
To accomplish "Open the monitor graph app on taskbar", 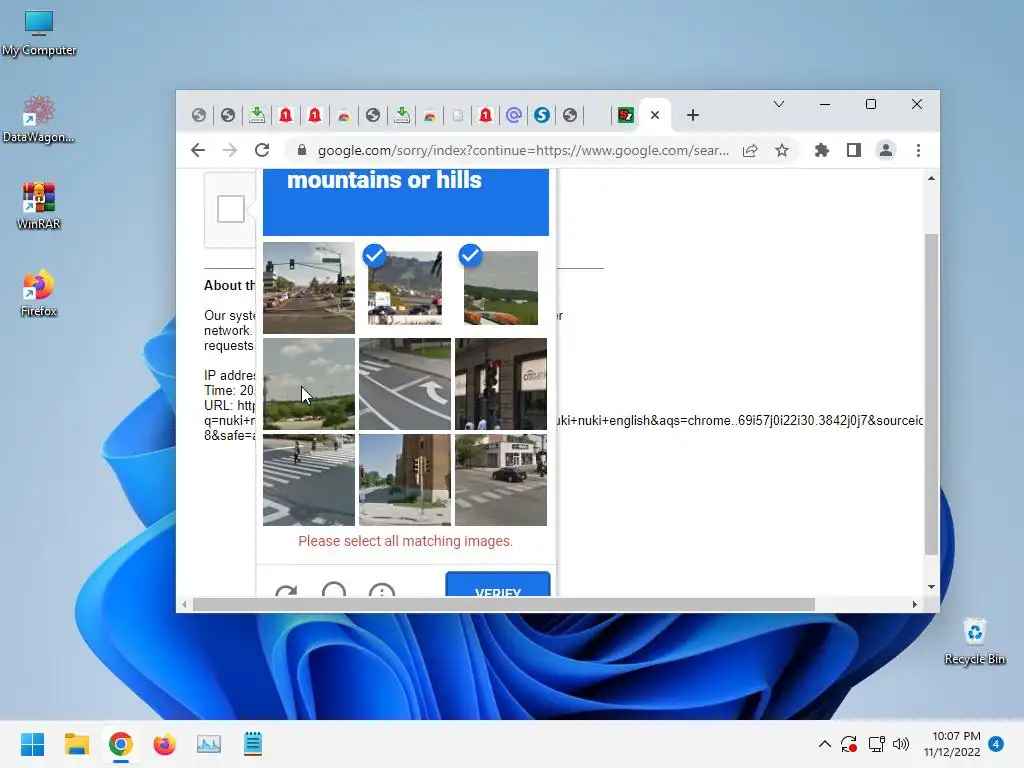I will tap(208, 744).
